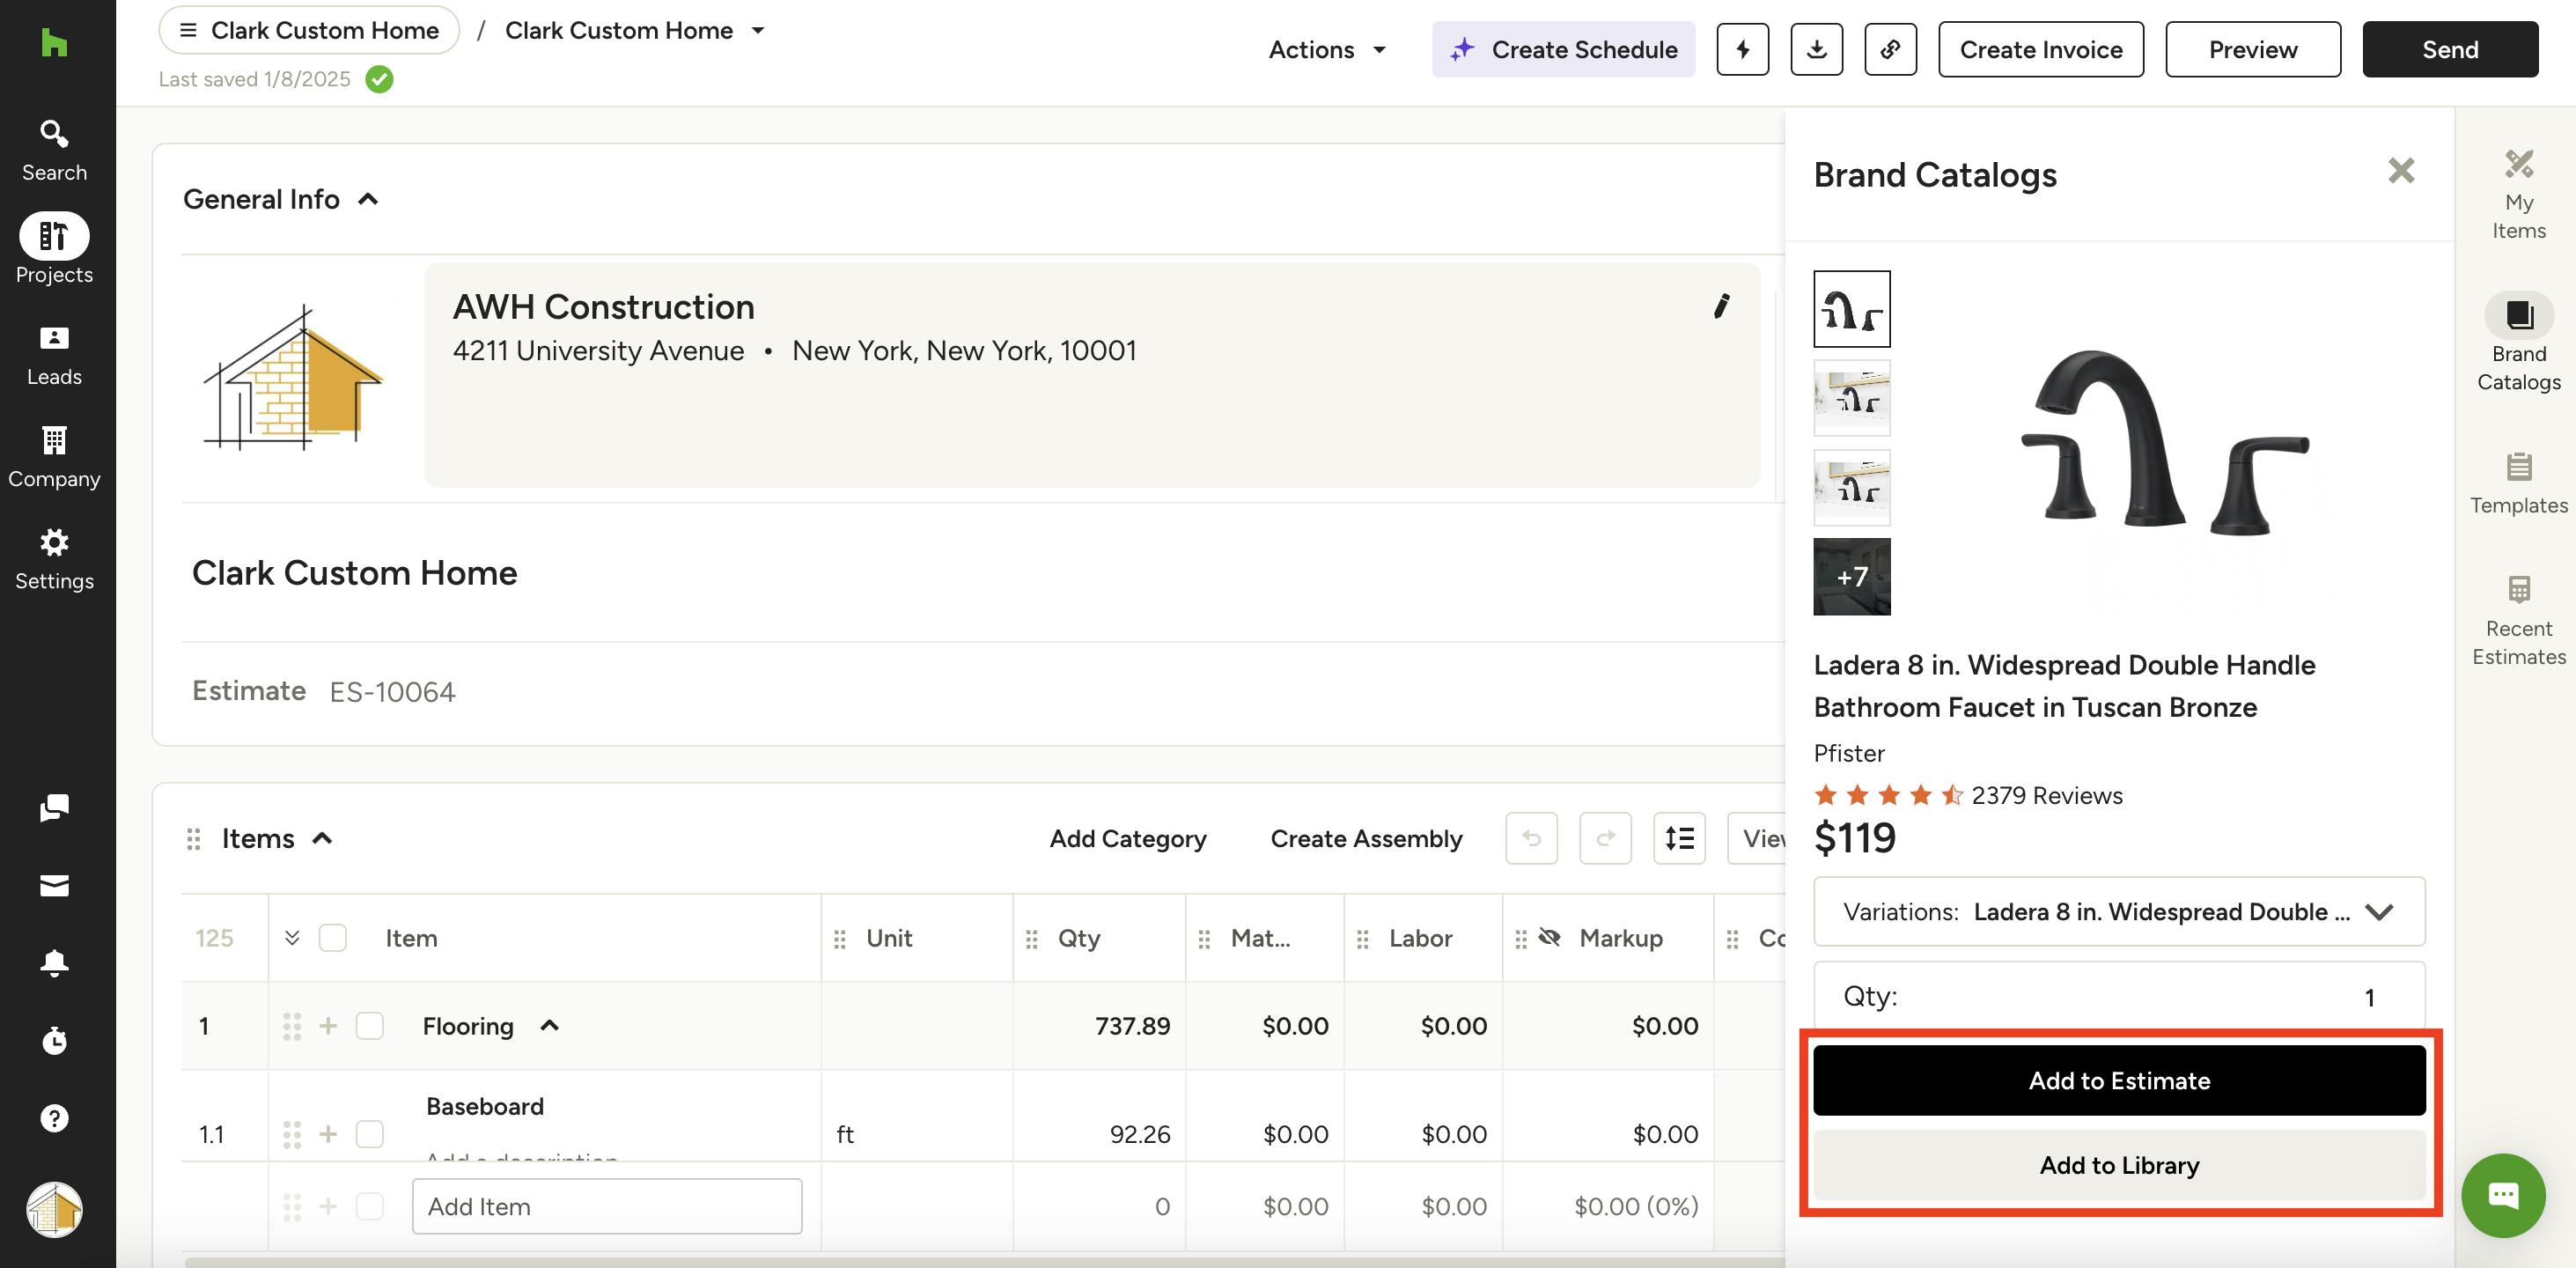This screenshot has width=2576, height=1268.
Task: Open Search in the left sidebar
Action: click(x=54, y=151)
